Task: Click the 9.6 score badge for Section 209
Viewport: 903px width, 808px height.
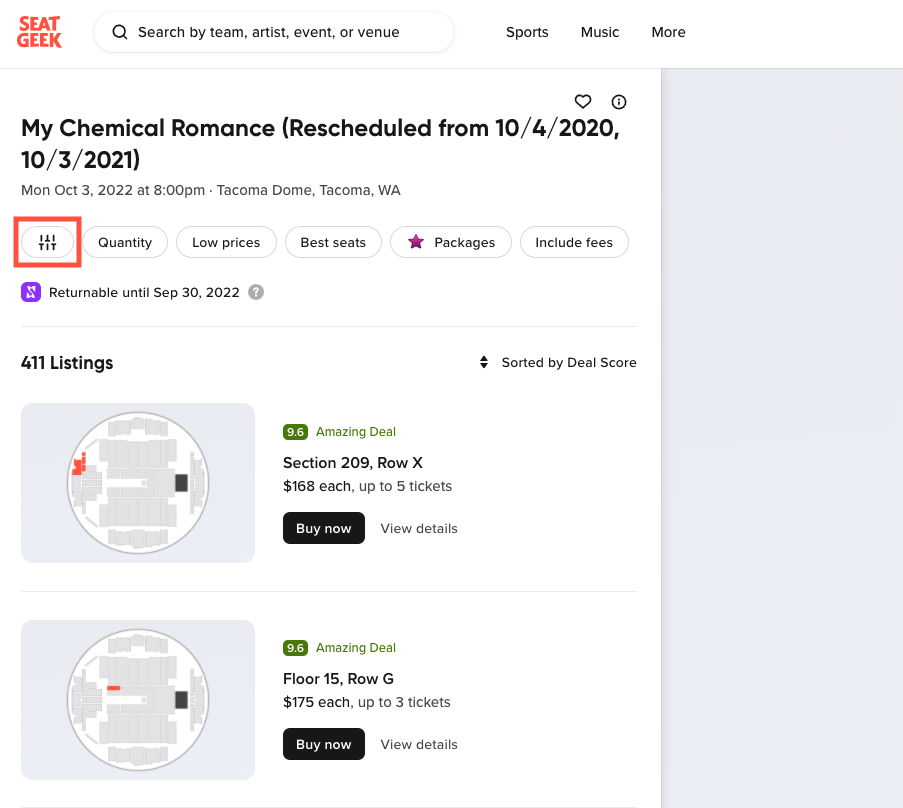Action: (295, 432)
